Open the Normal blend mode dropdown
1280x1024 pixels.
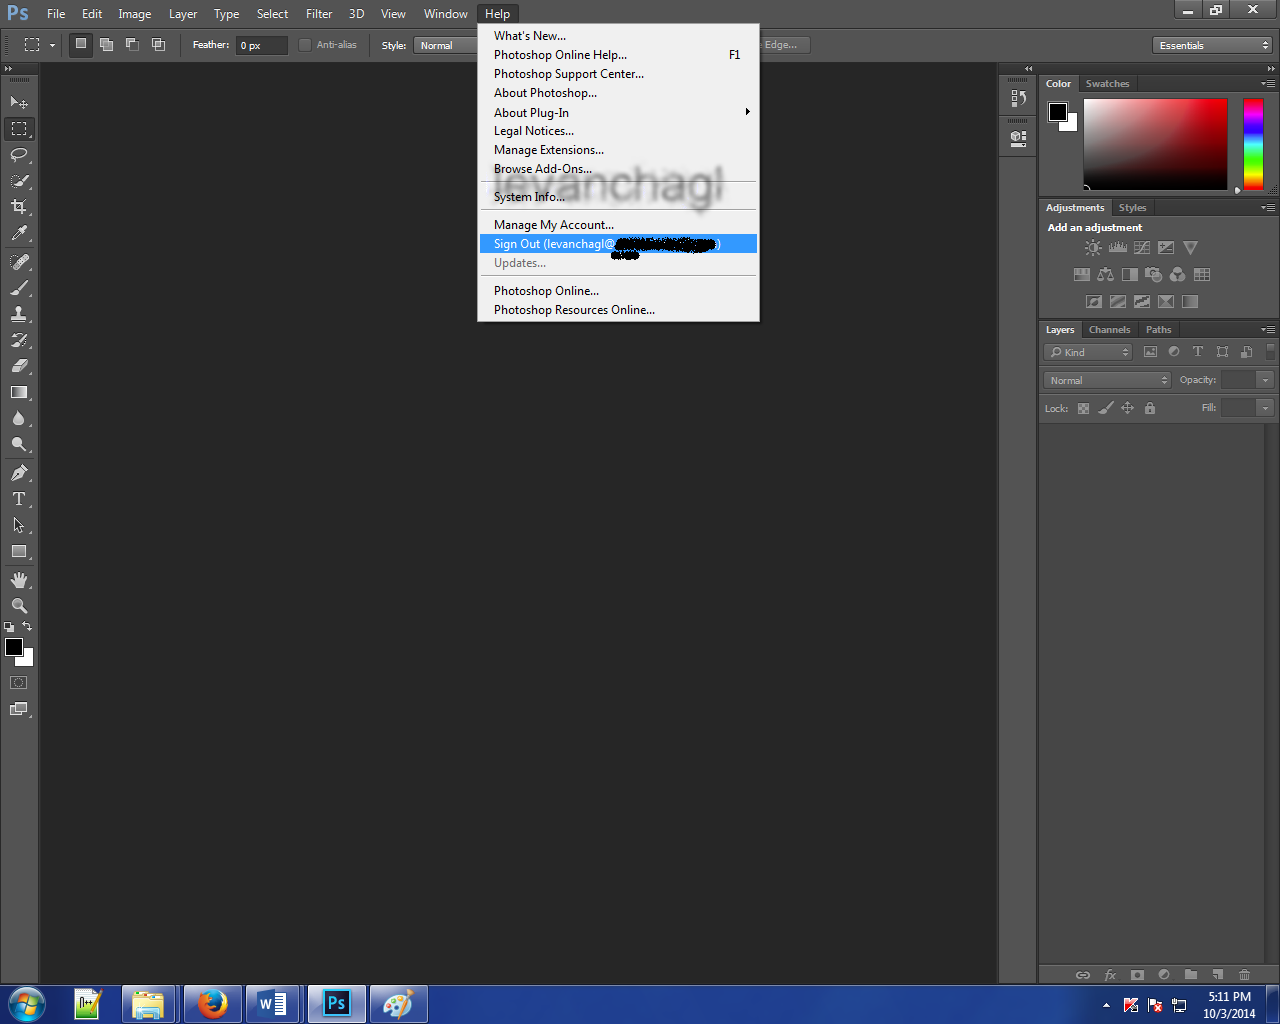(1107, 380)
